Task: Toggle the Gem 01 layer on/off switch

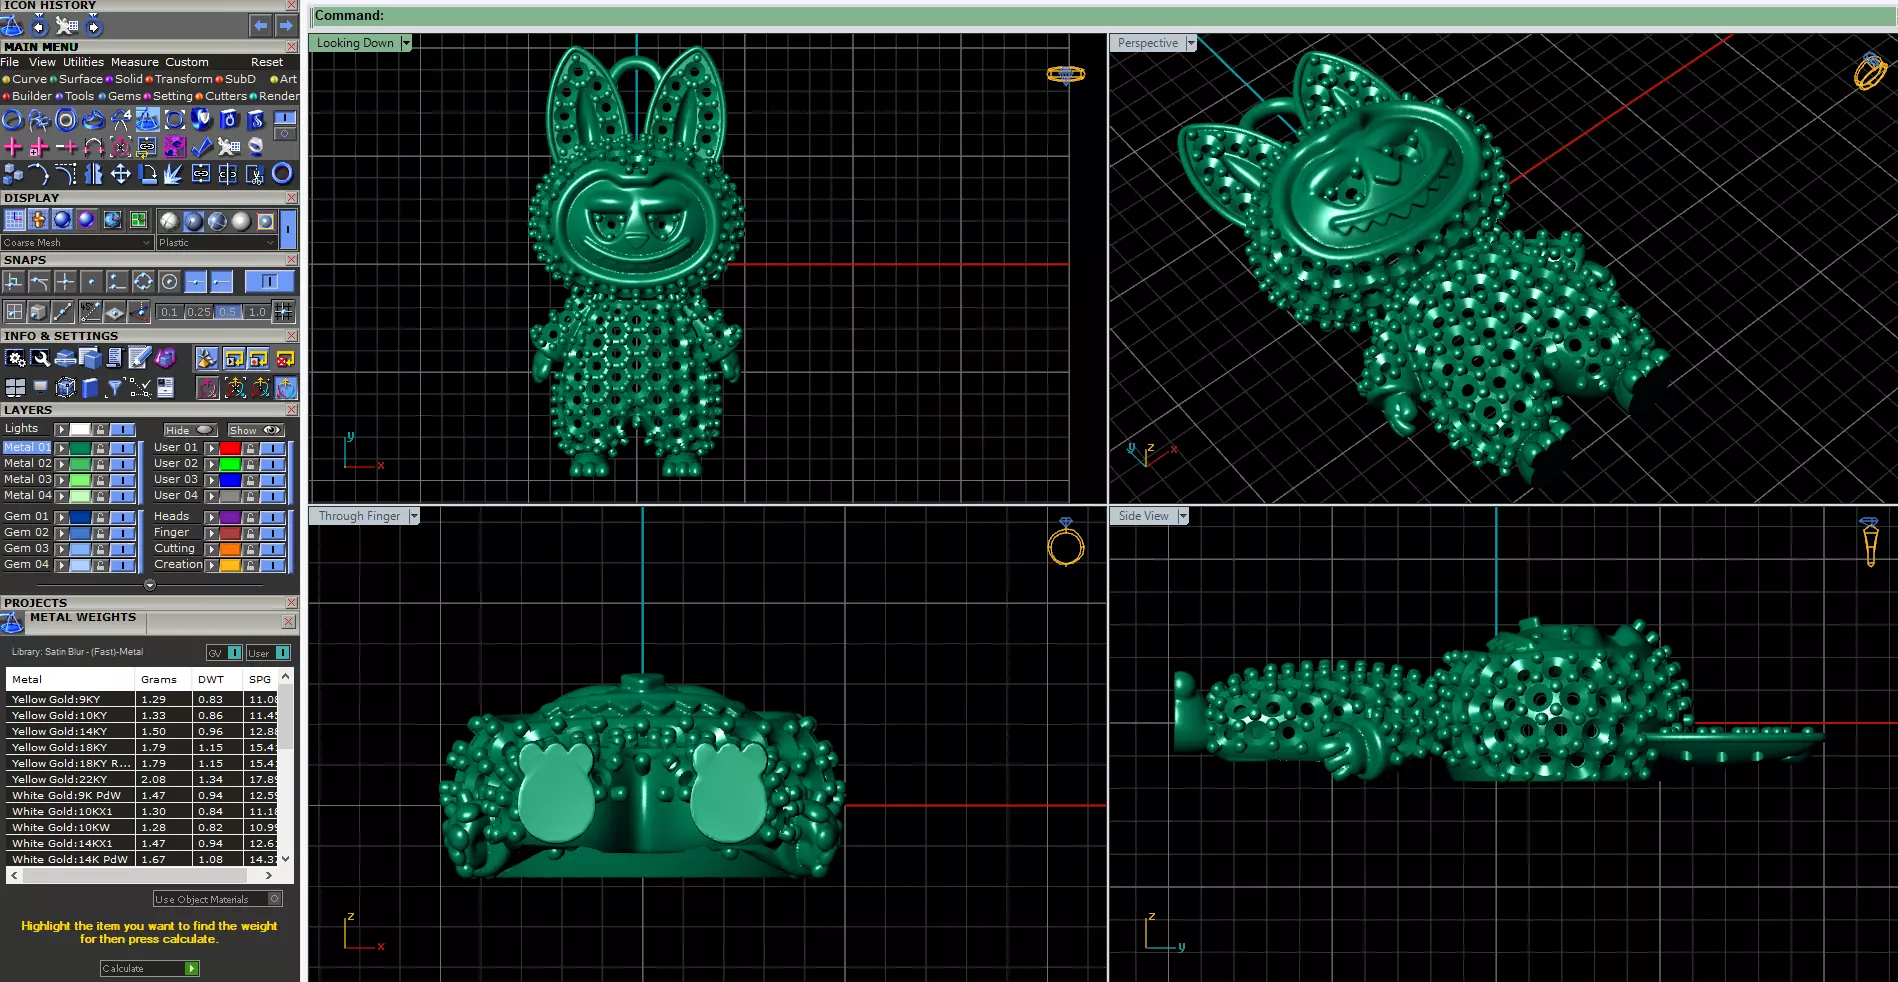Action: [x=122, y=517]
